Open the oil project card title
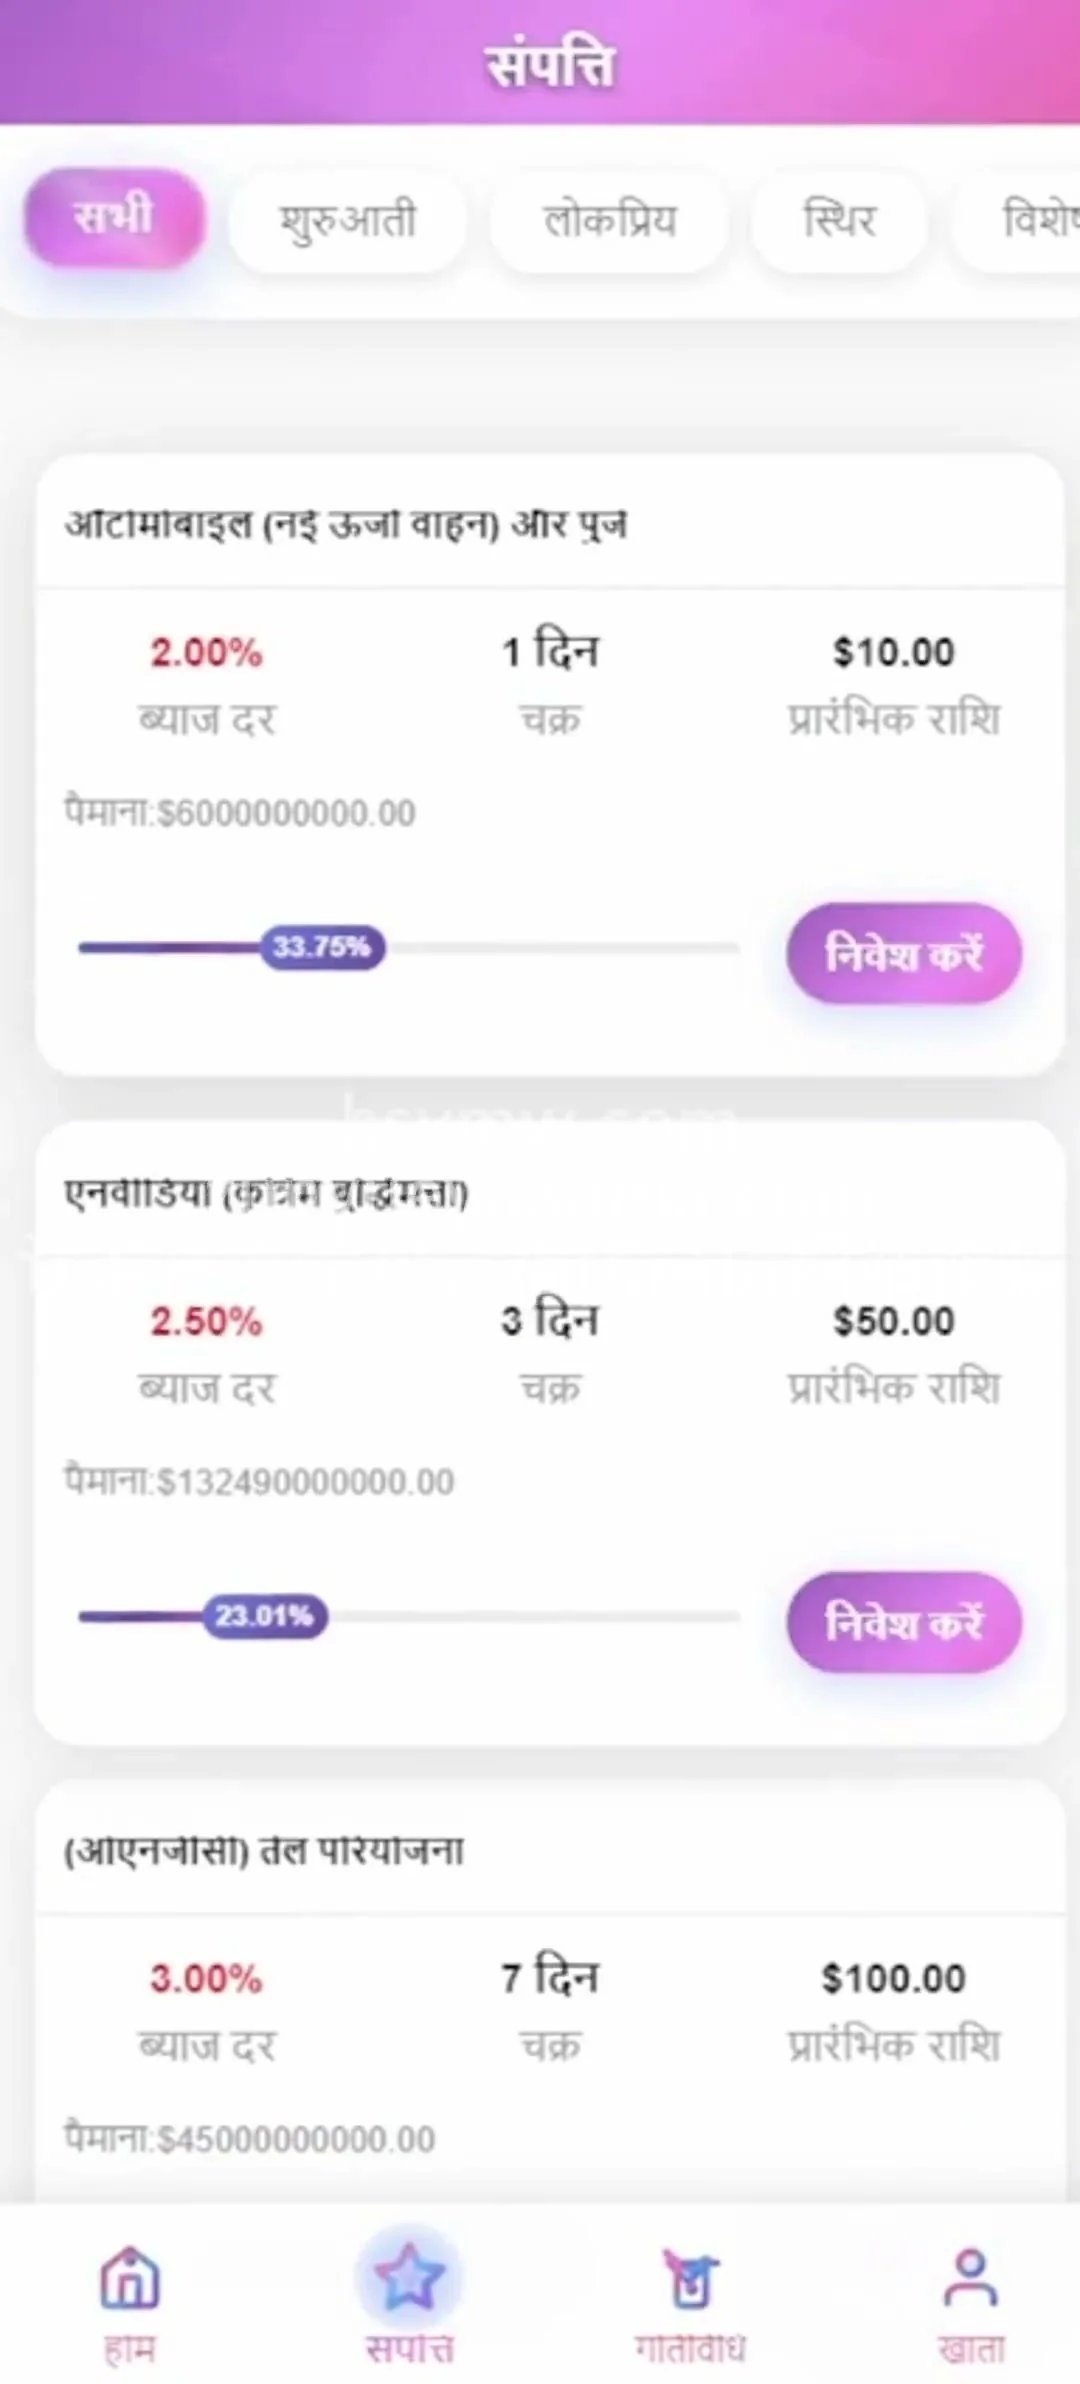This screenshot has width=1080, height=2384. tap(264, 1851)
